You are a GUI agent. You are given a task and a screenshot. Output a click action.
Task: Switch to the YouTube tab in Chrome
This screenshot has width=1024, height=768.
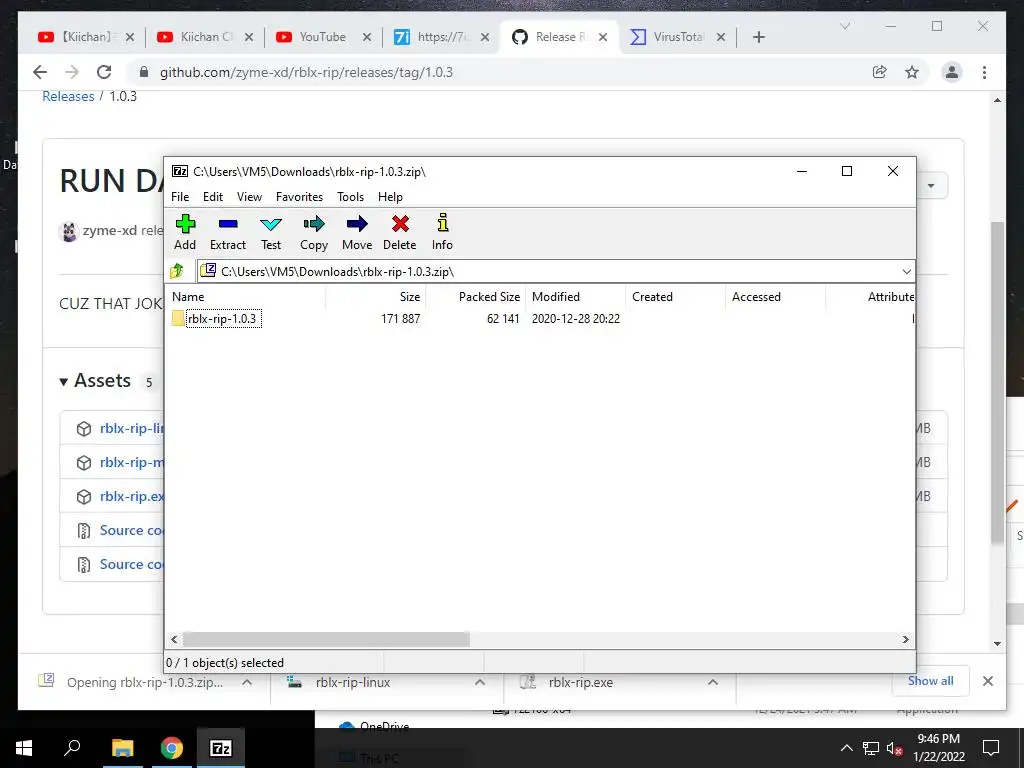click(323, 37)
